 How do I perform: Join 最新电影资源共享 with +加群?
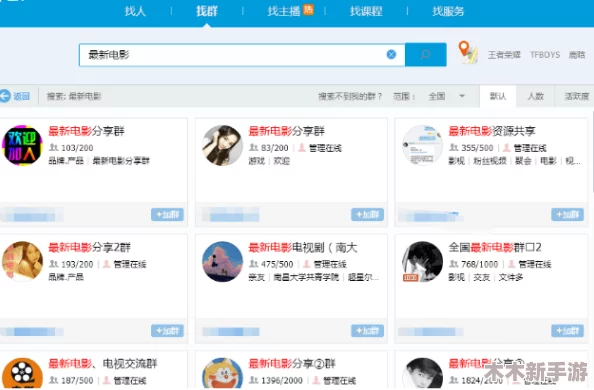click(567, 215)
